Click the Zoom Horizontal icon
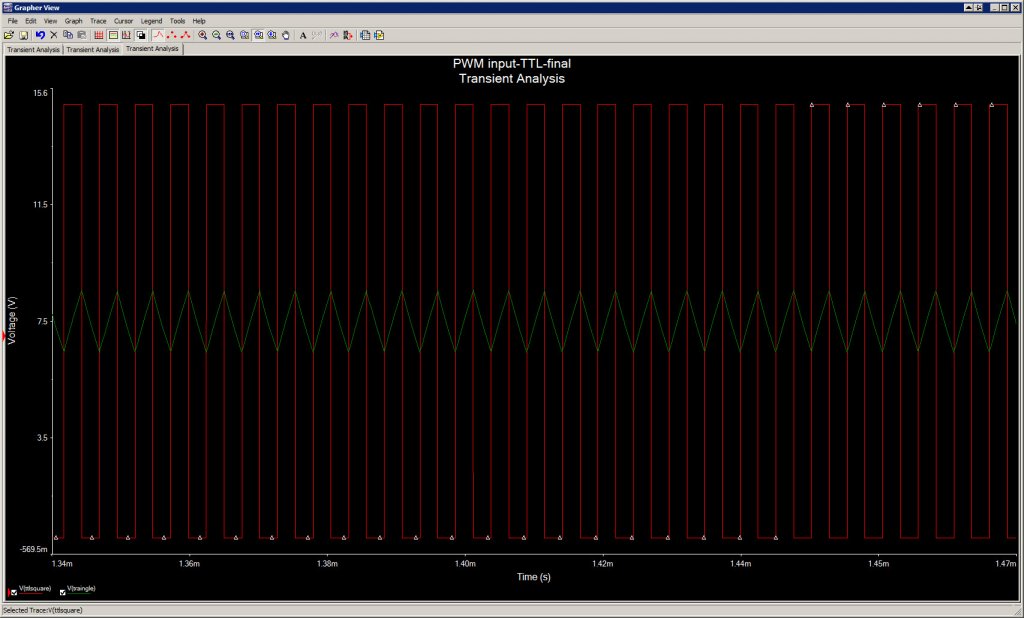The width and height of the screenshot is (1024, 618). click(258, 35)
